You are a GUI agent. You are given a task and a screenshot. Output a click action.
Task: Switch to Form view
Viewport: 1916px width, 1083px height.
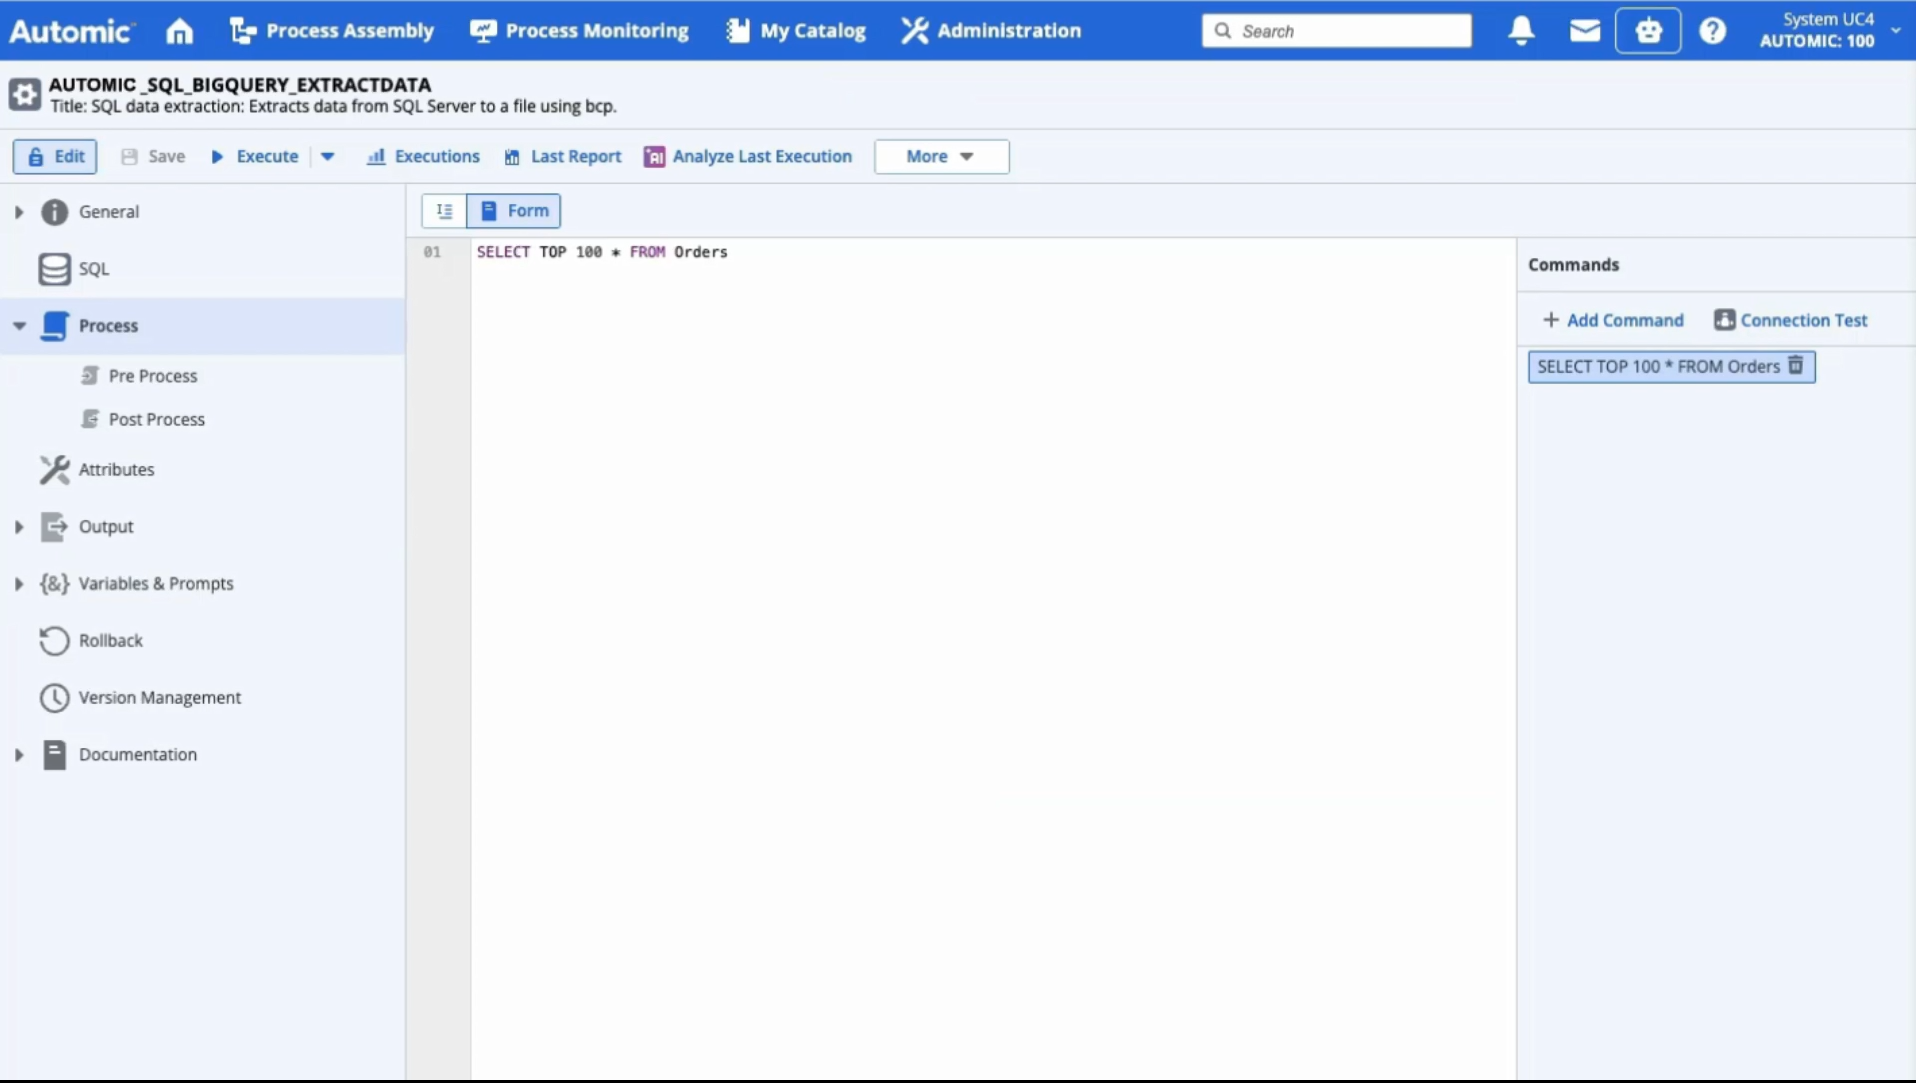tap(514, 211)
